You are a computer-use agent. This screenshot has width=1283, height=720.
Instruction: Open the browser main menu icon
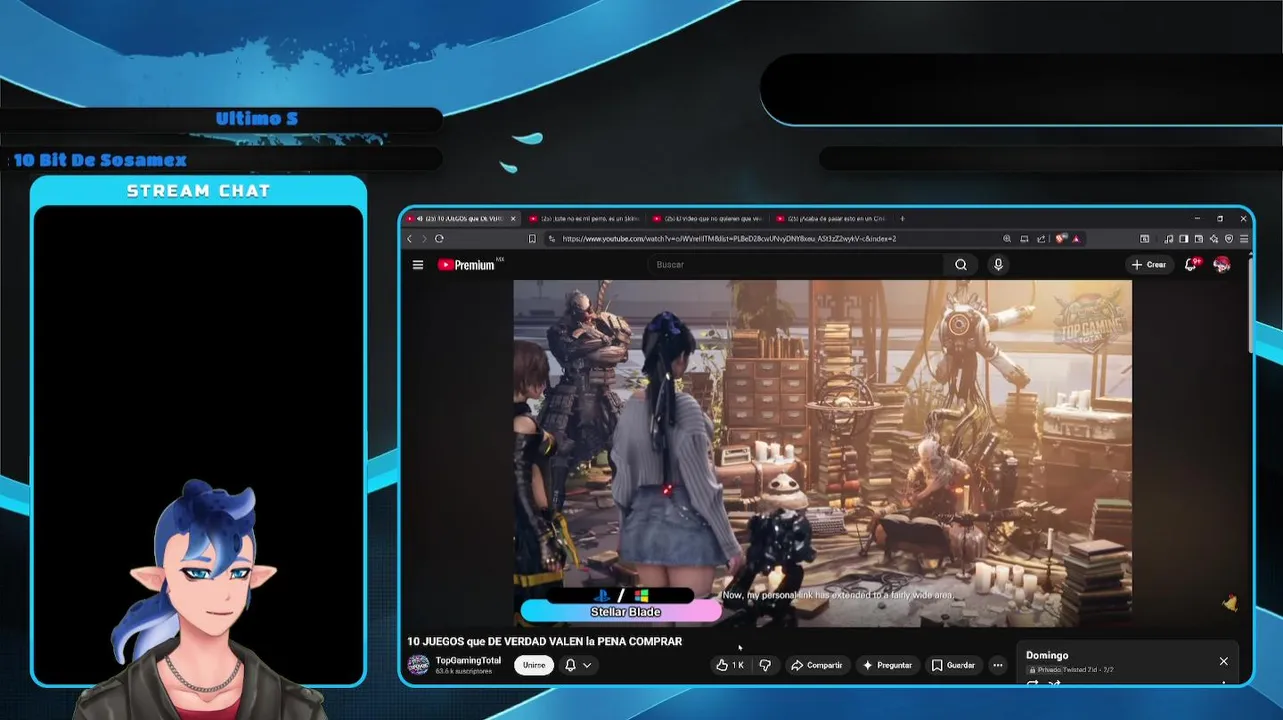click(x=1244, y=239)
